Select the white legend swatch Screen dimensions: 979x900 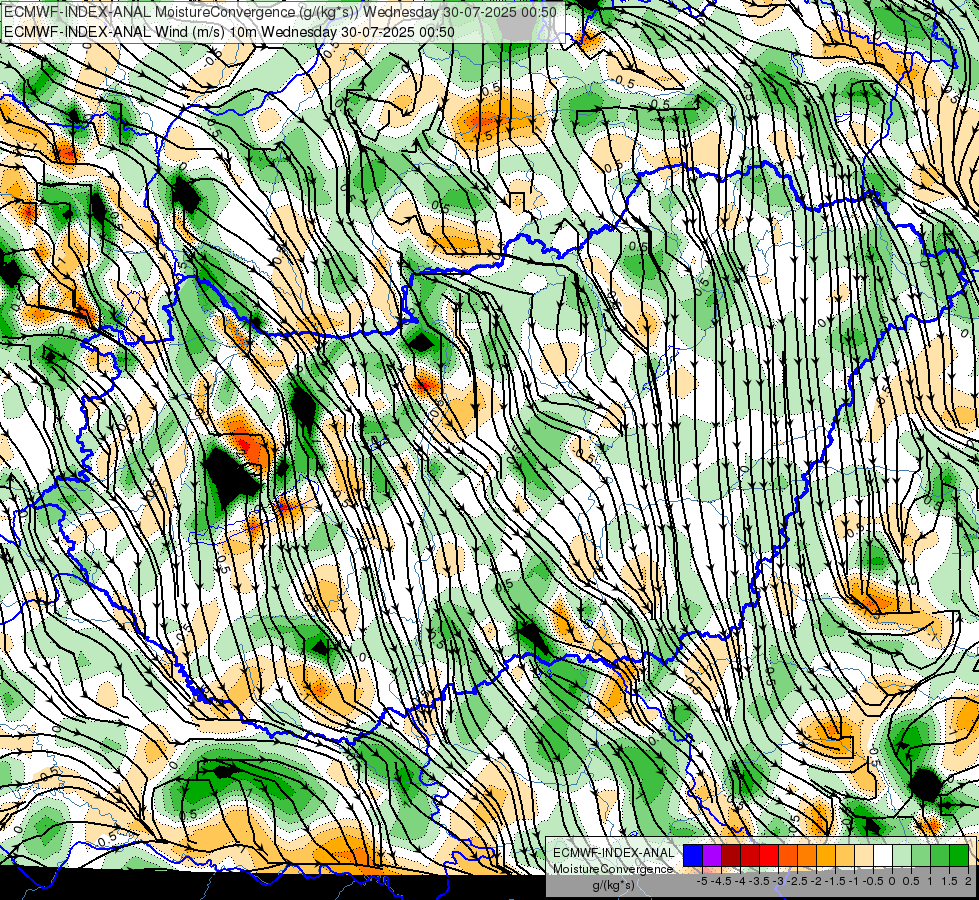click(883, 856)
